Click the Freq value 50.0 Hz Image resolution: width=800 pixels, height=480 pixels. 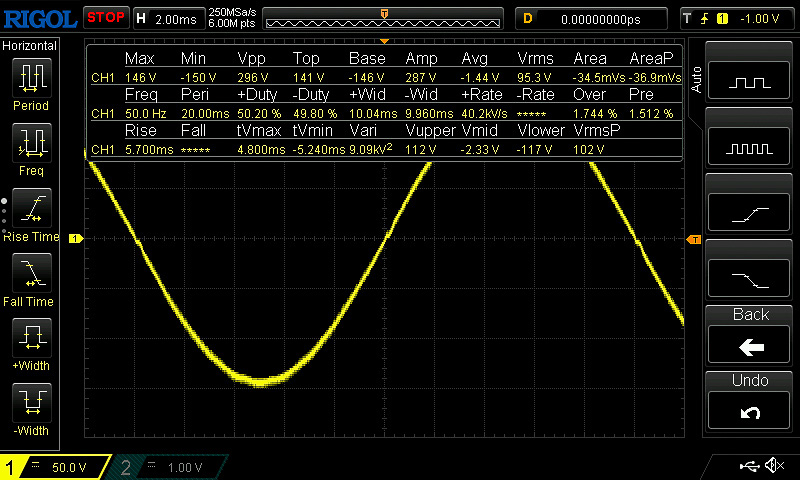click(x=146, y=114)
